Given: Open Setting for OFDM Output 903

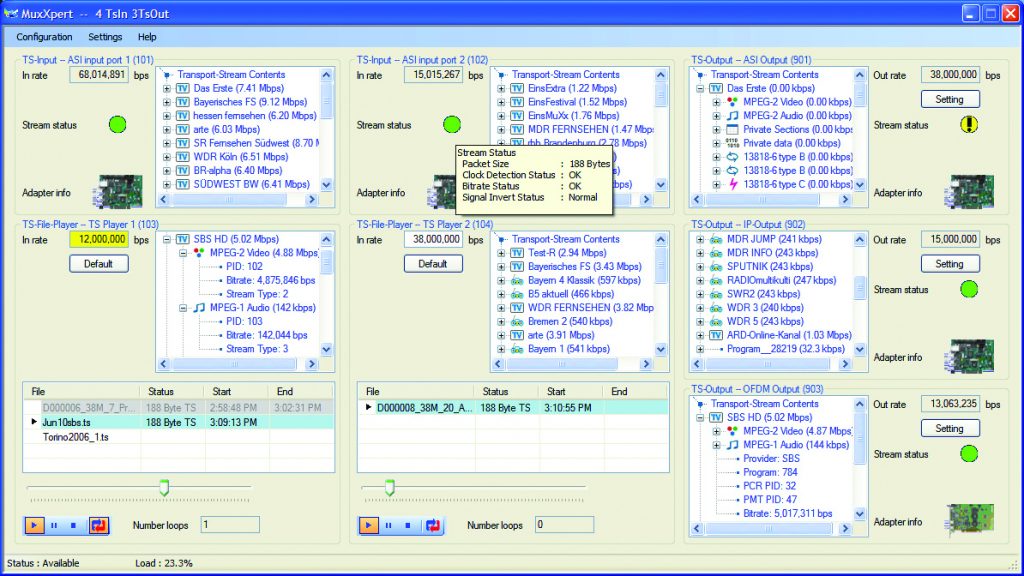Looking at the screenshot, I should [950, 428].
